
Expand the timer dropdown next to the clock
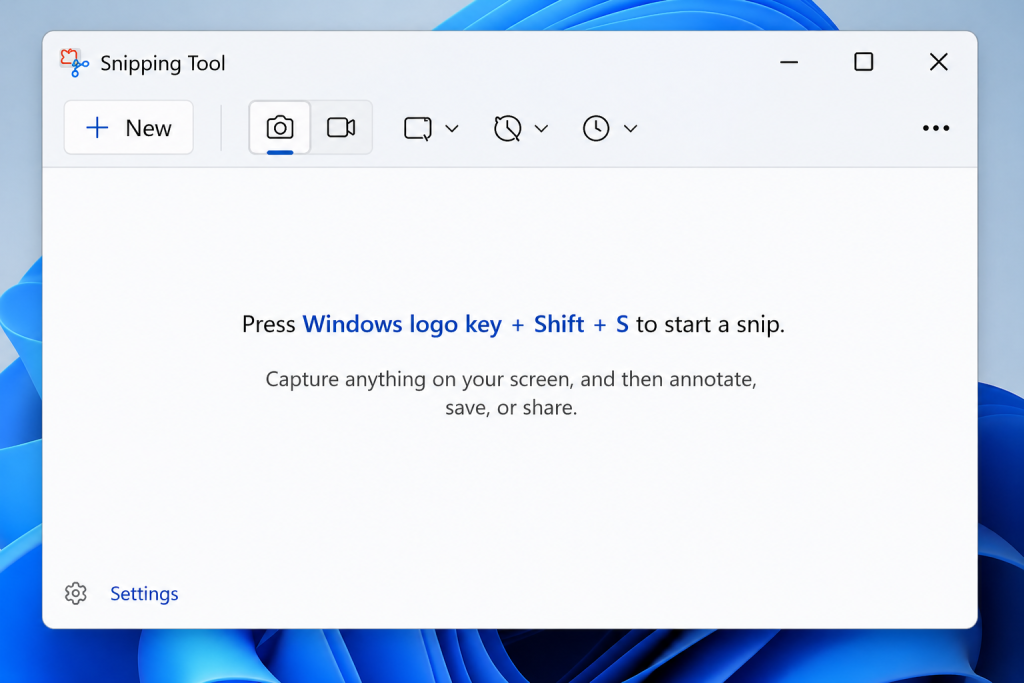pyautogui.click(x=631, y=128)
